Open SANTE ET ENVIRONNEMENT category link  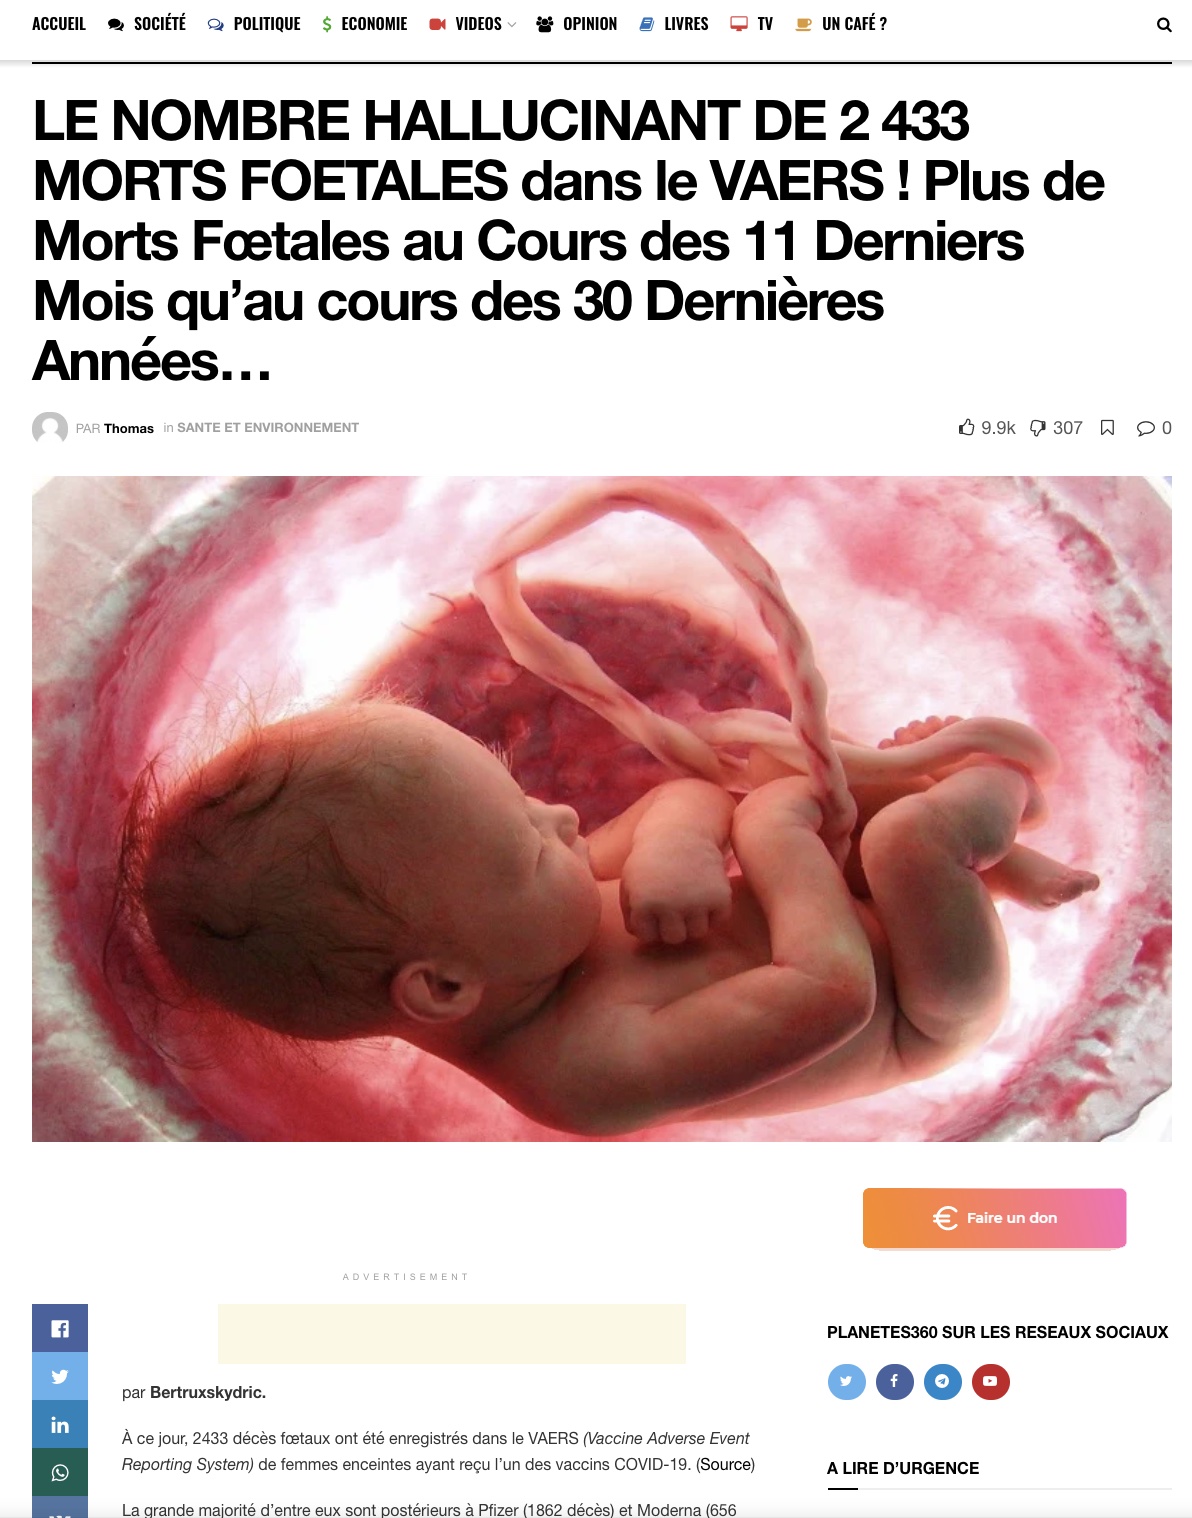268,427
